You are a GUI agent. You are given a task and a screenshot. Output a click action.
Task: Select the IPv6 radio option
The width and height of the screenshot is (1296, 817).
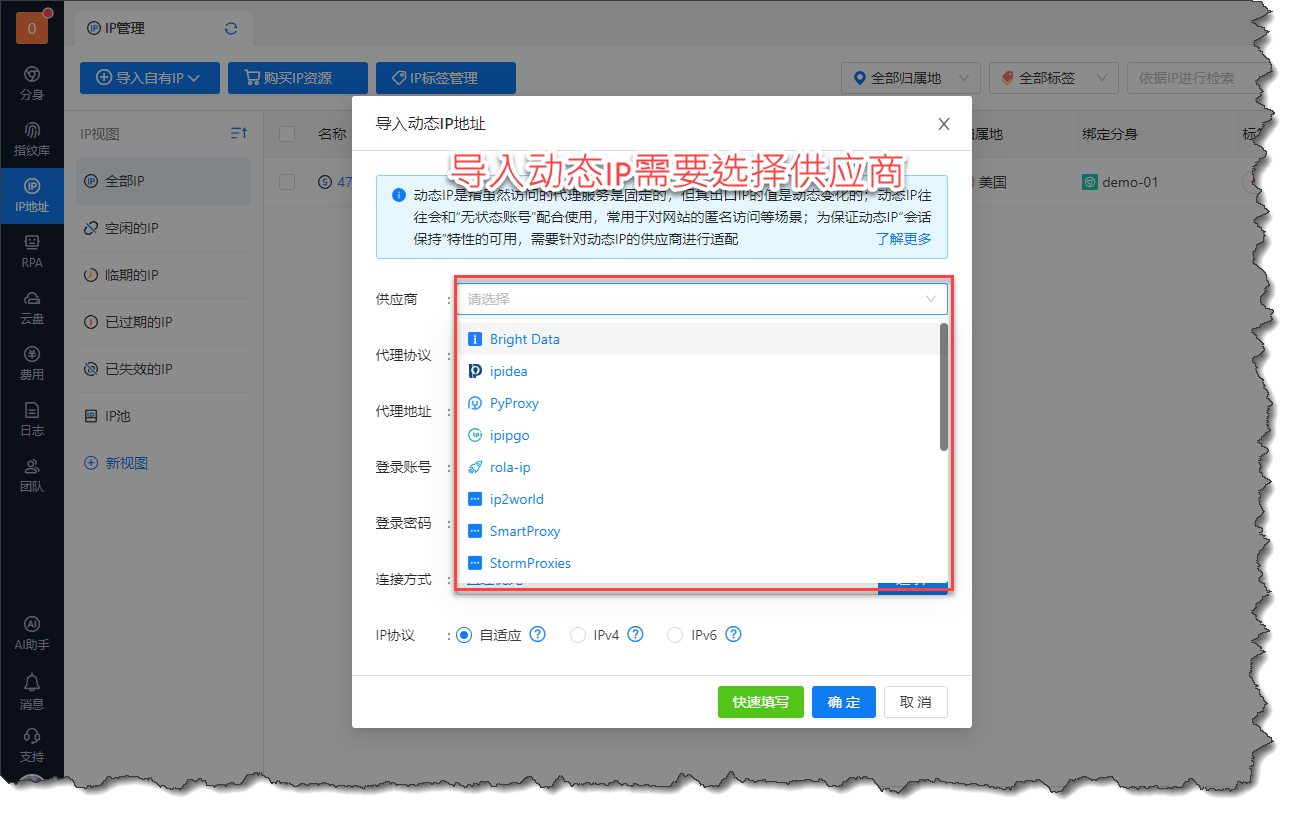[675, 634]
